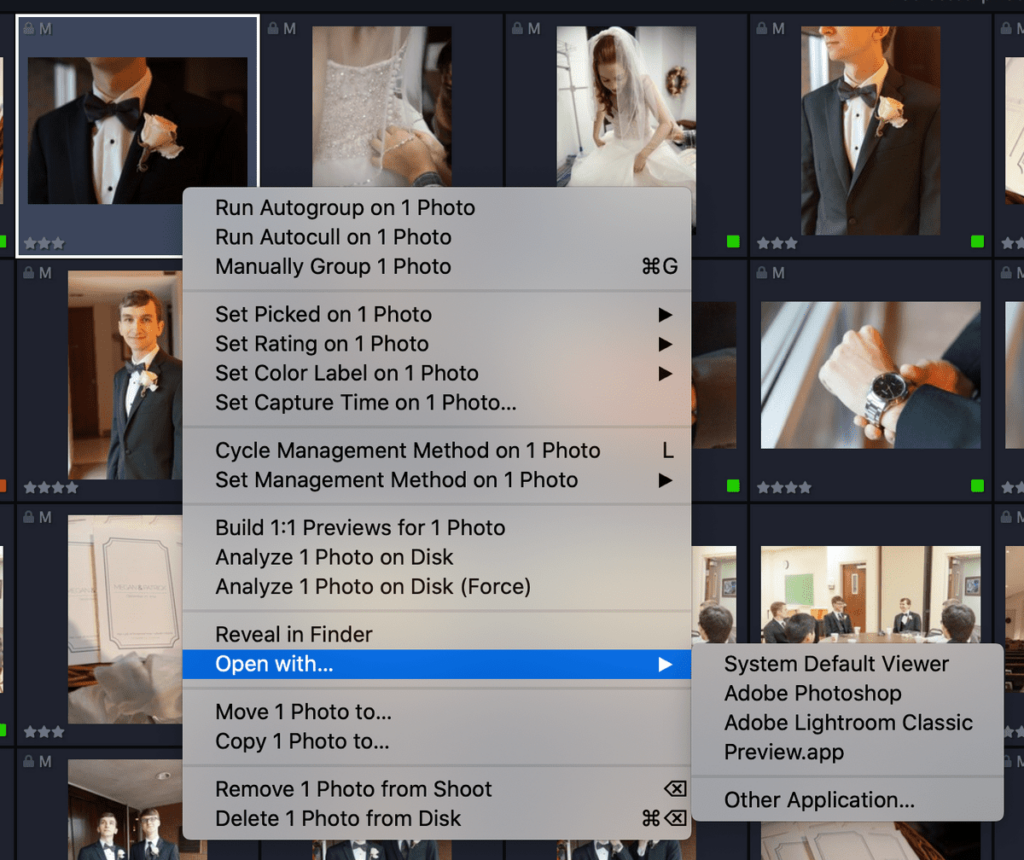Click green label on groom bow tie photo
The image size is (1024, 860).
click(x=978, y=242)
